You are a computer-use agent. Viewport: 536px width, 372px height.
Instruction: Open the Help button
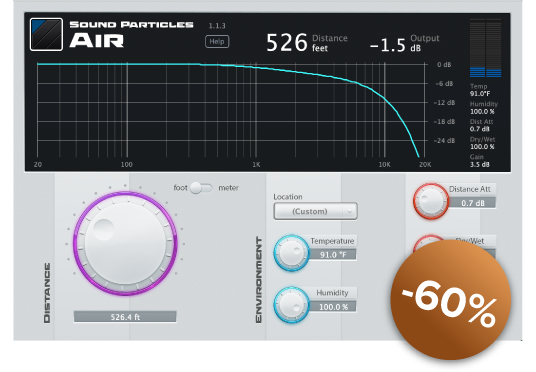(x=217, y=42)
